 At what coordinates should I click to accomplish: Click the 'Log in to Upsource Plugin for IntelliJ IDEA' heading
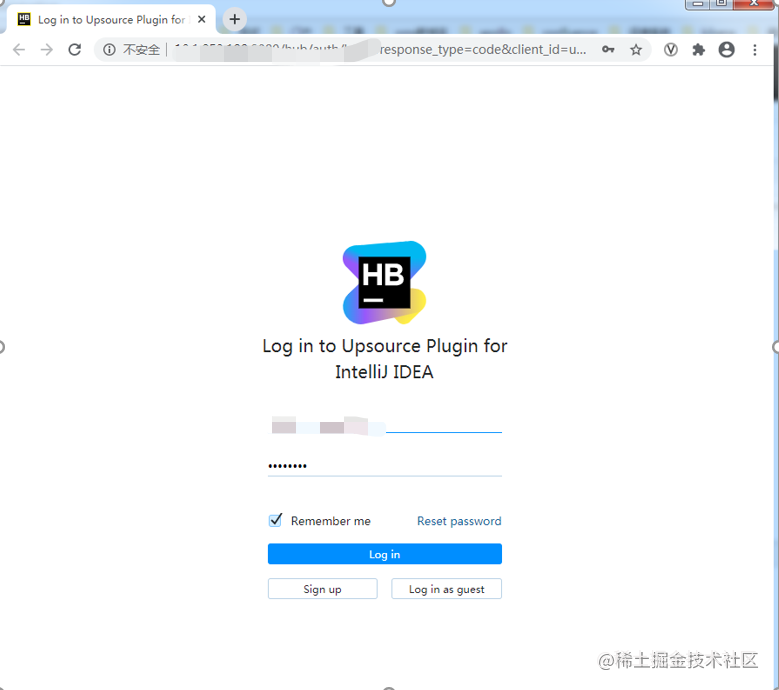coord(385,359)
